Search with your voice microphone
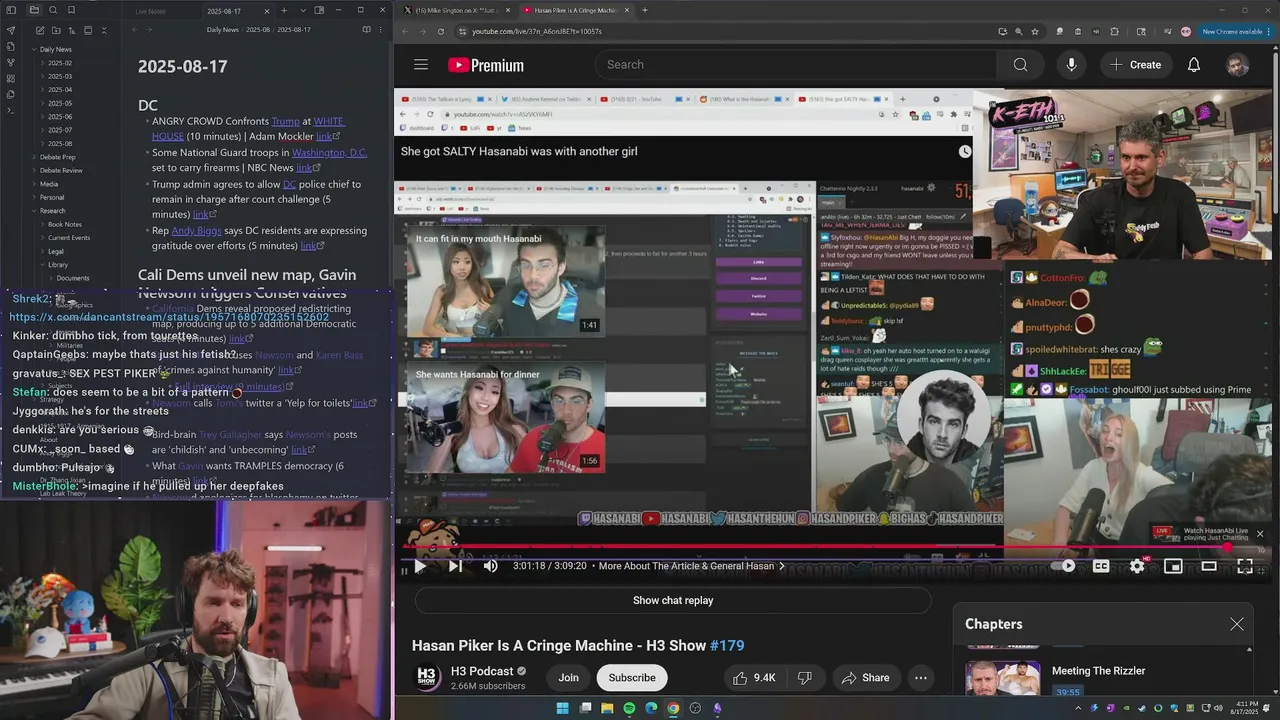 click(x=1071, y=64)
